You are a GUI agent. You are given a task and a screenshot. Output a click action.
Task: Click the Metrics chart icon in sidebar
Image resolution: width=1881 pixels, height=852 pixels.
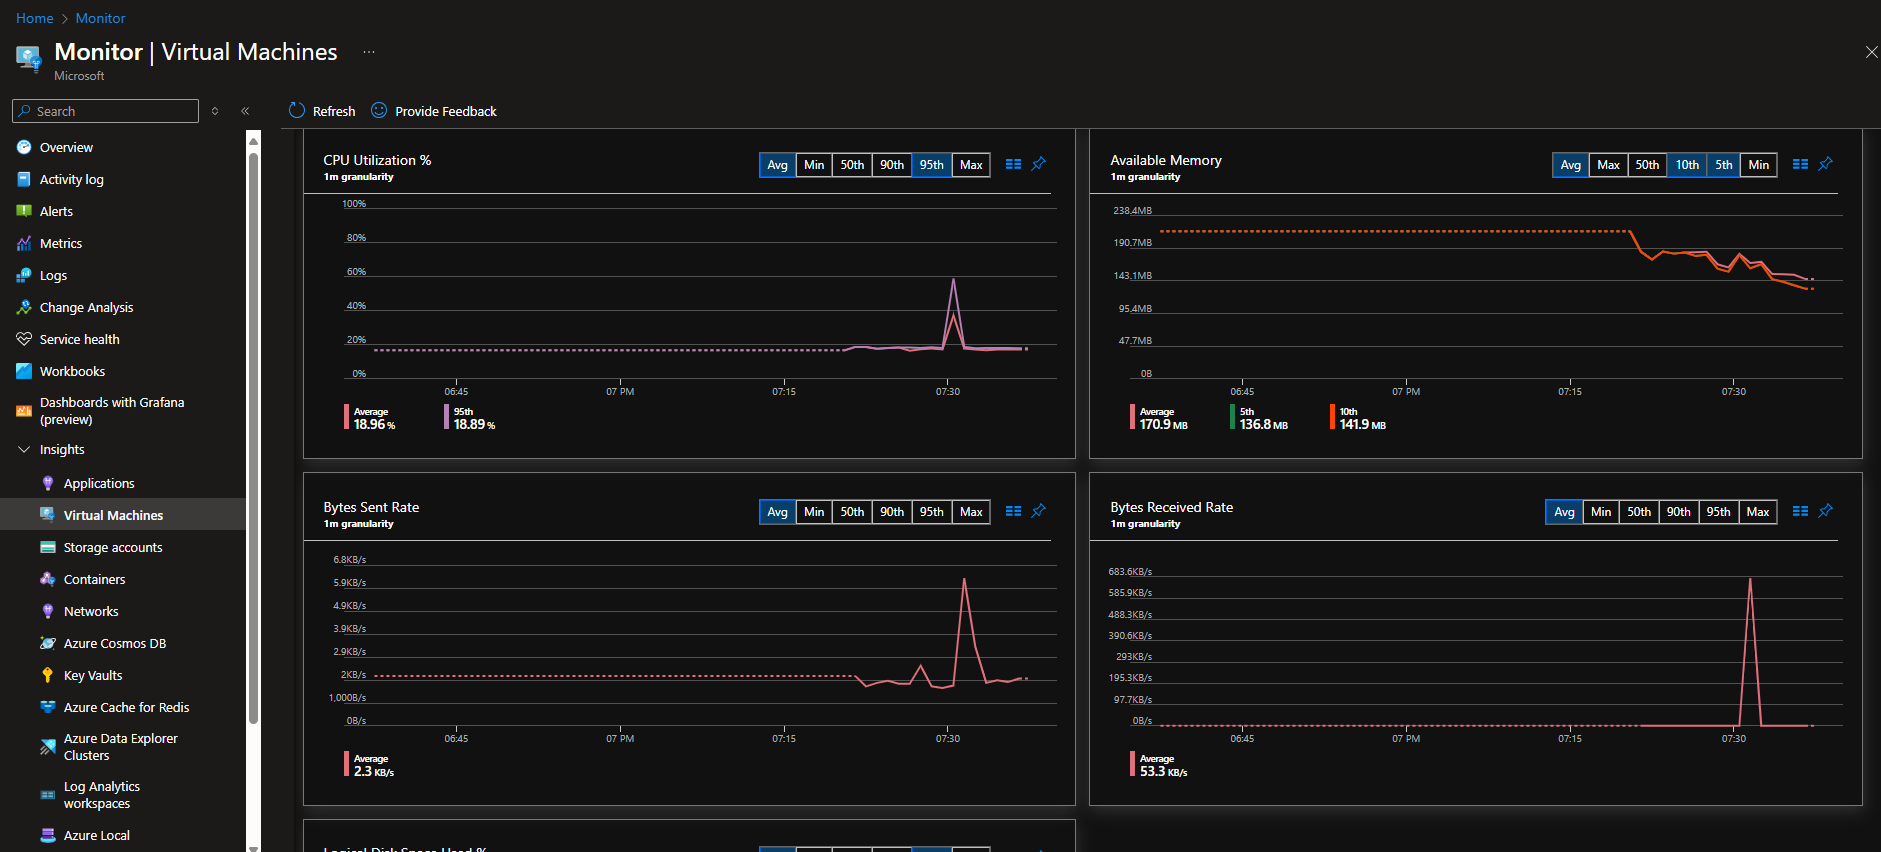coord(24,243)
